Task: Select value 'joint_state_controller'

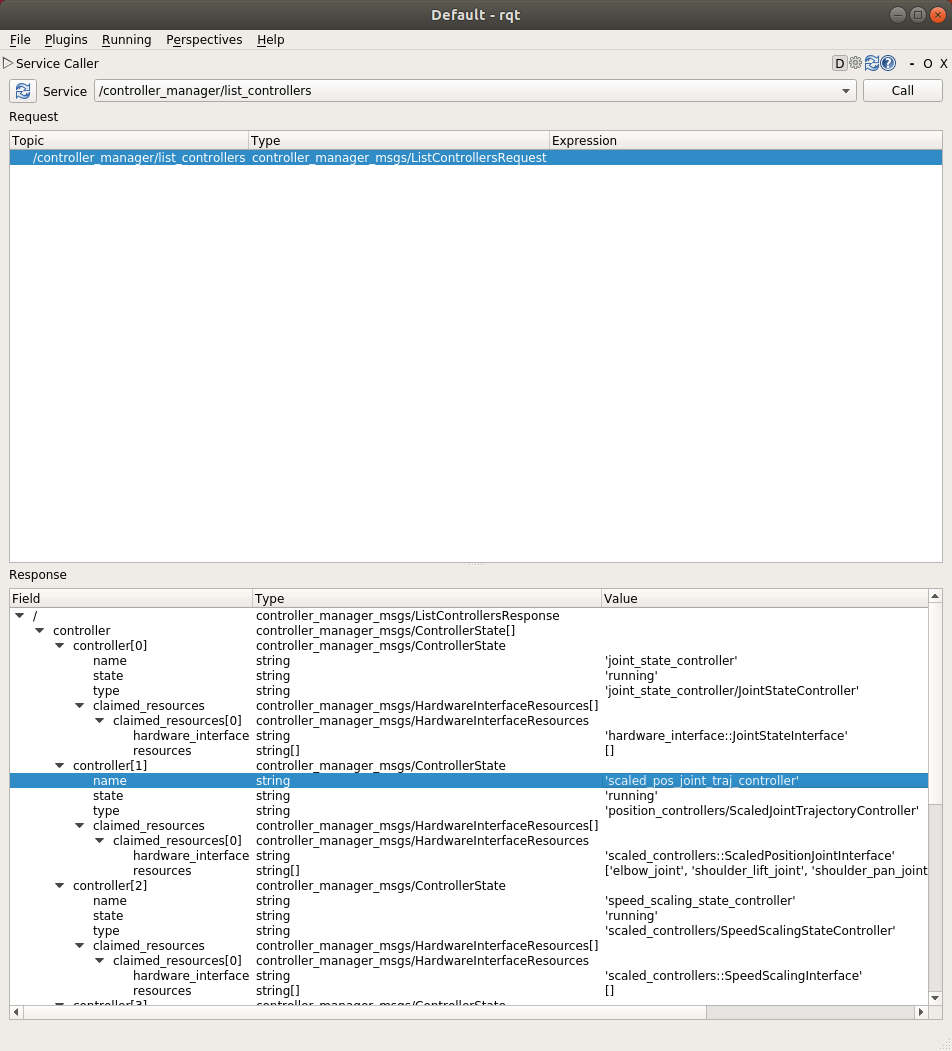Action: tap(671, 661)
